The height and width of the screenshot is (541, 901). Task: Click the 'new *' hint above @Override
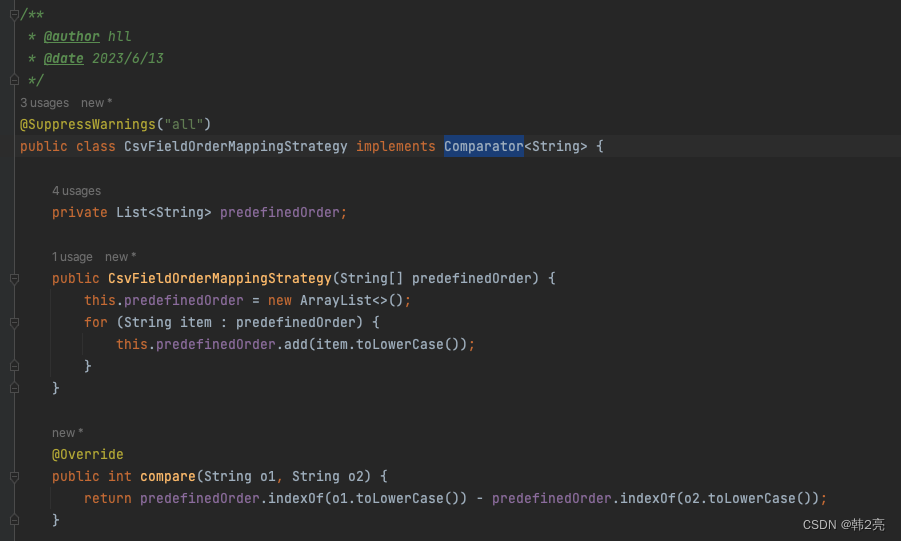pos(67,433)
